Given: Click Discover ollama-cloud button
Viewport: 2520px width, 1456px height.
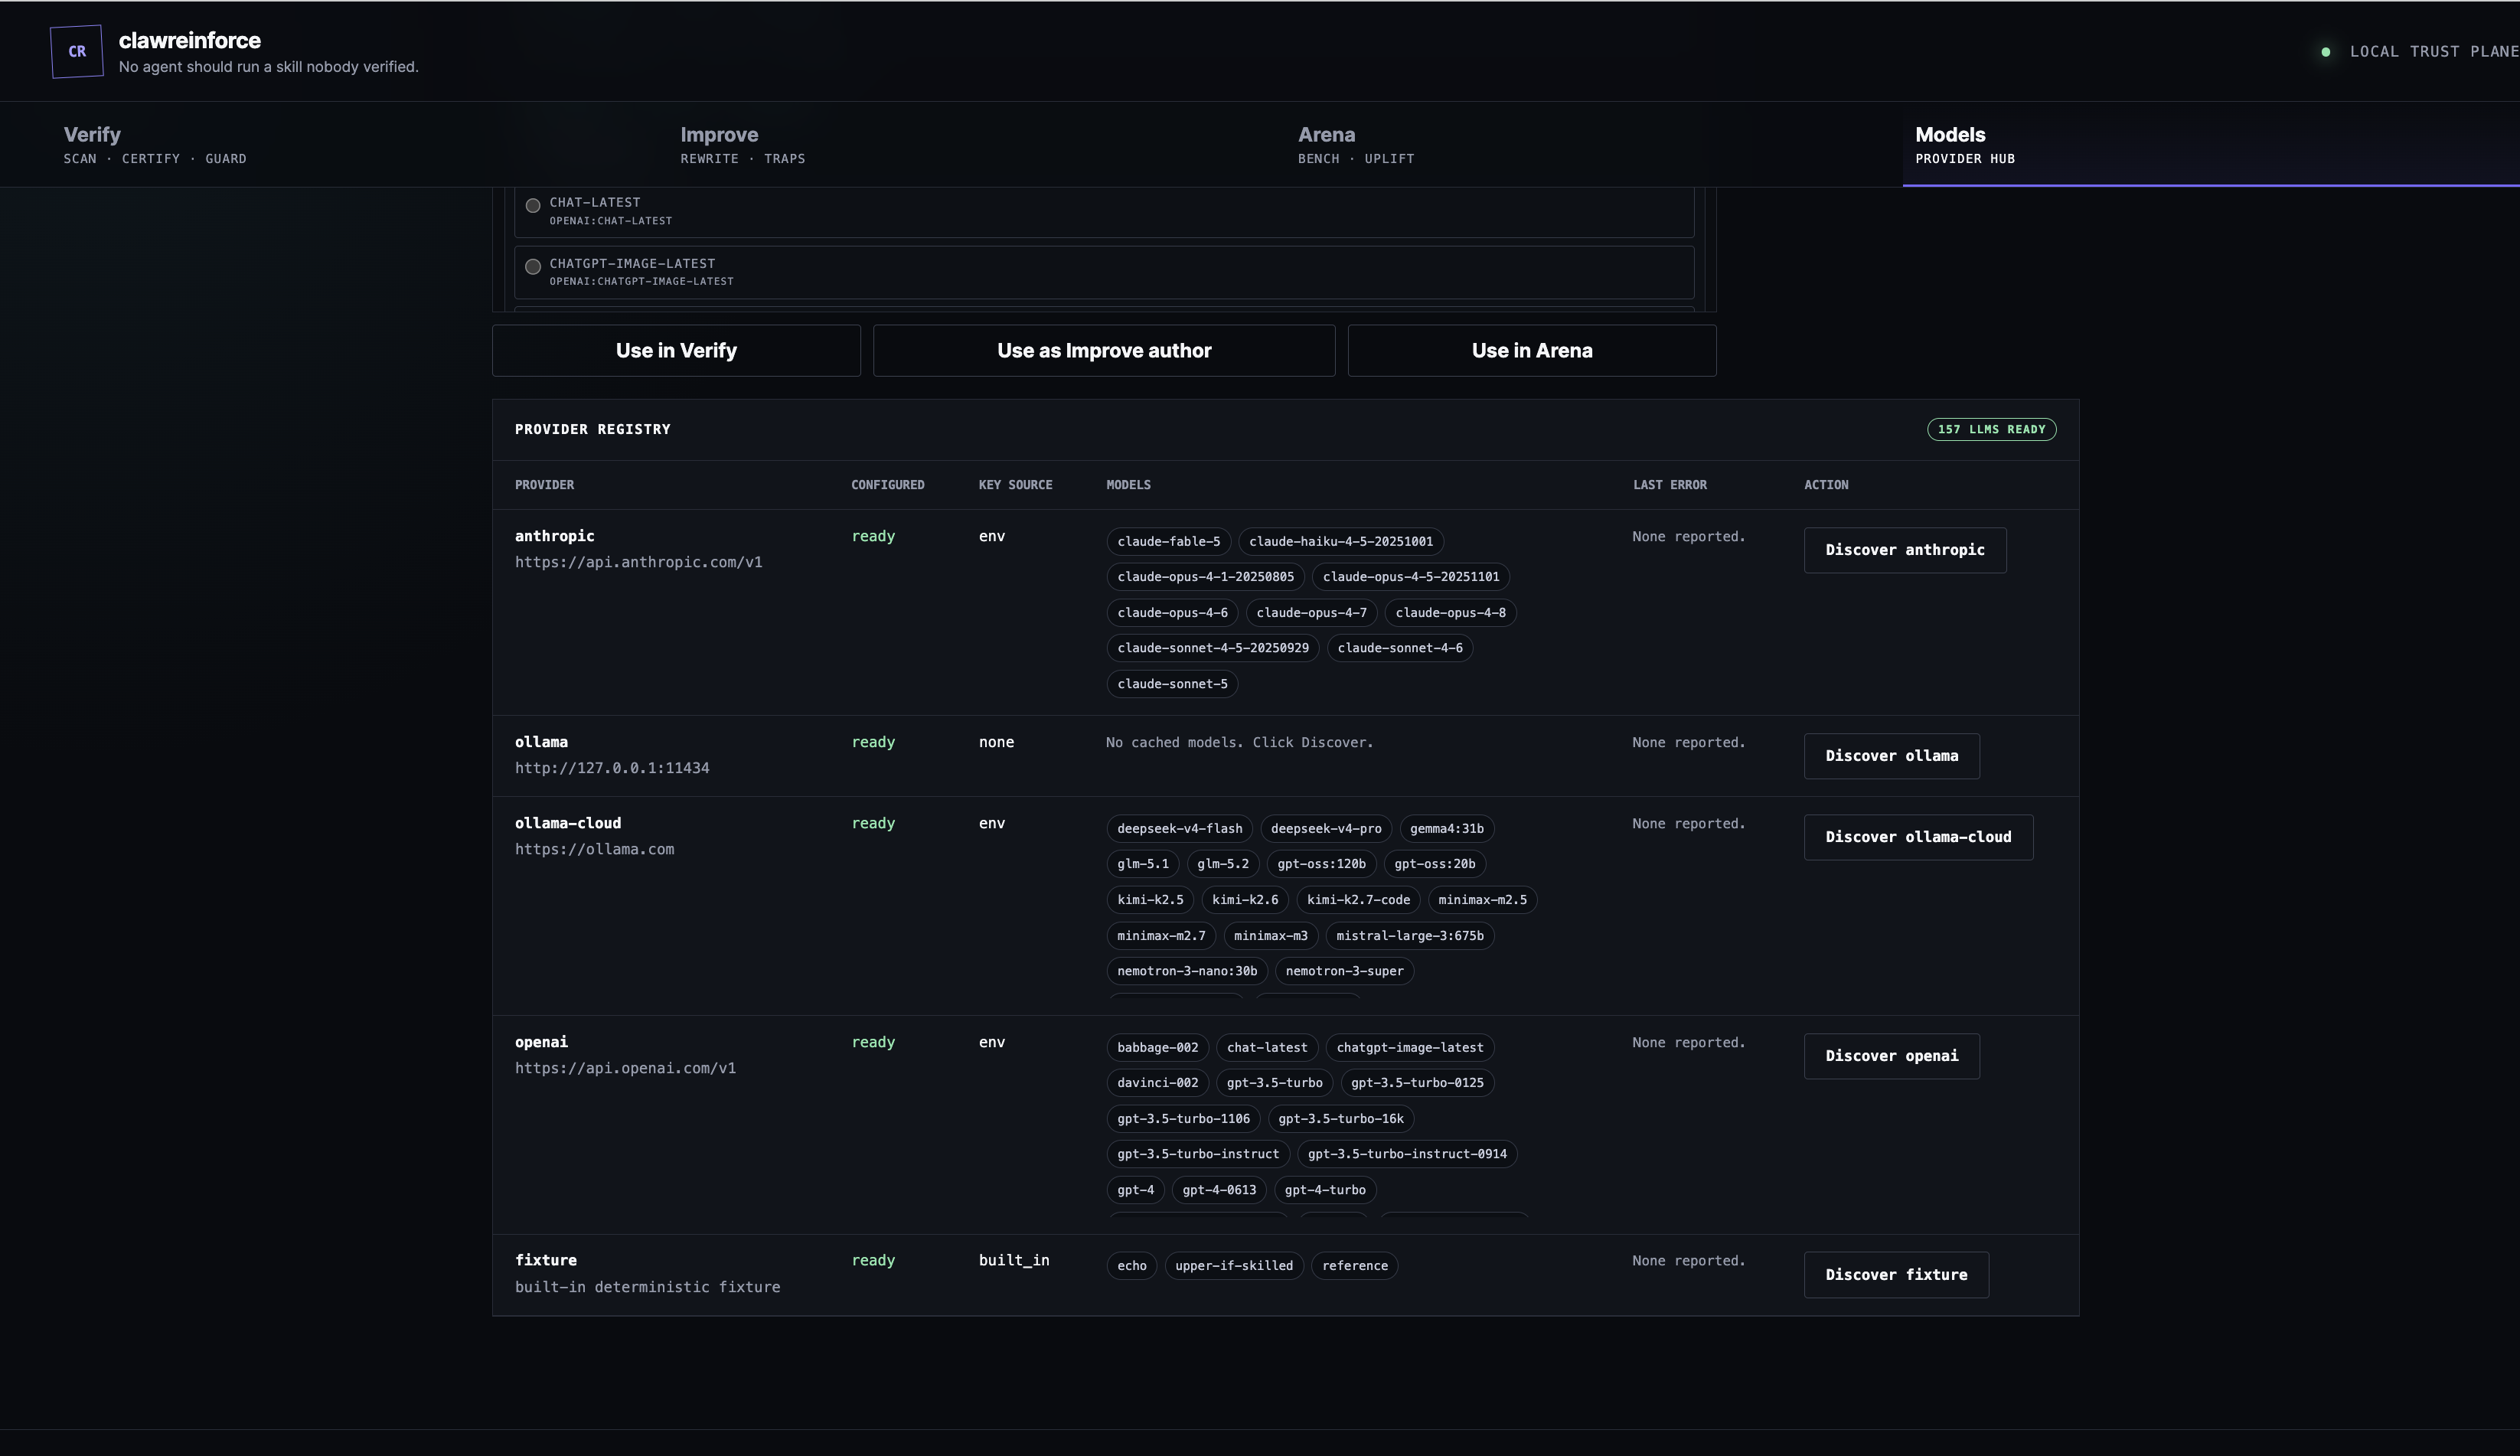Looking at the screenshot, I should coord(1918,837).
